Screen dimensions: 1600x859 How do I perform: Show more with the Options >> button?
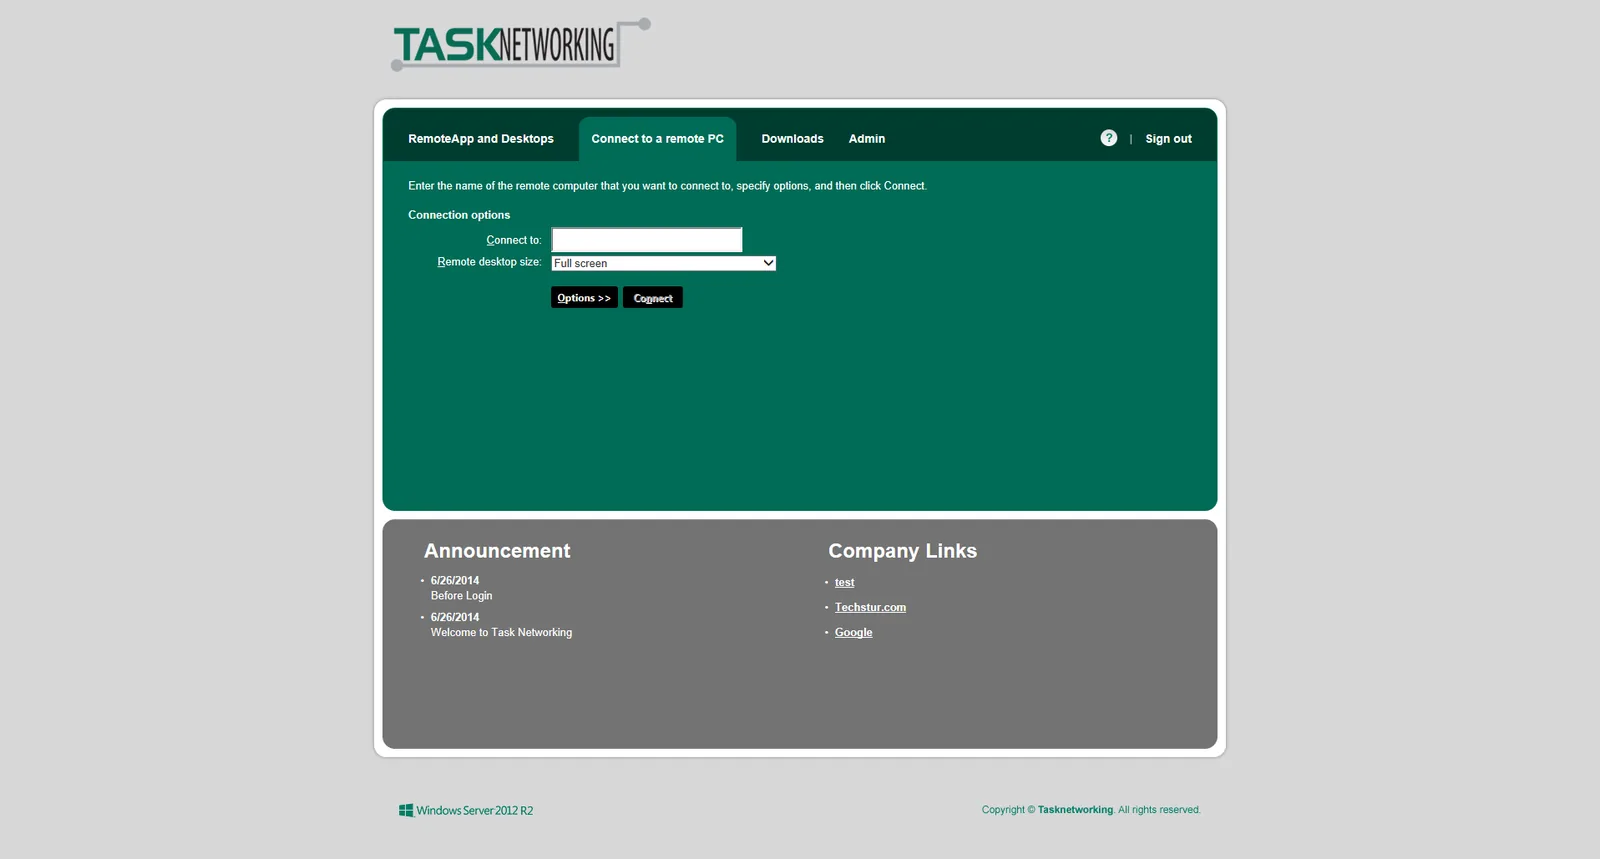(x=584, y=297)
